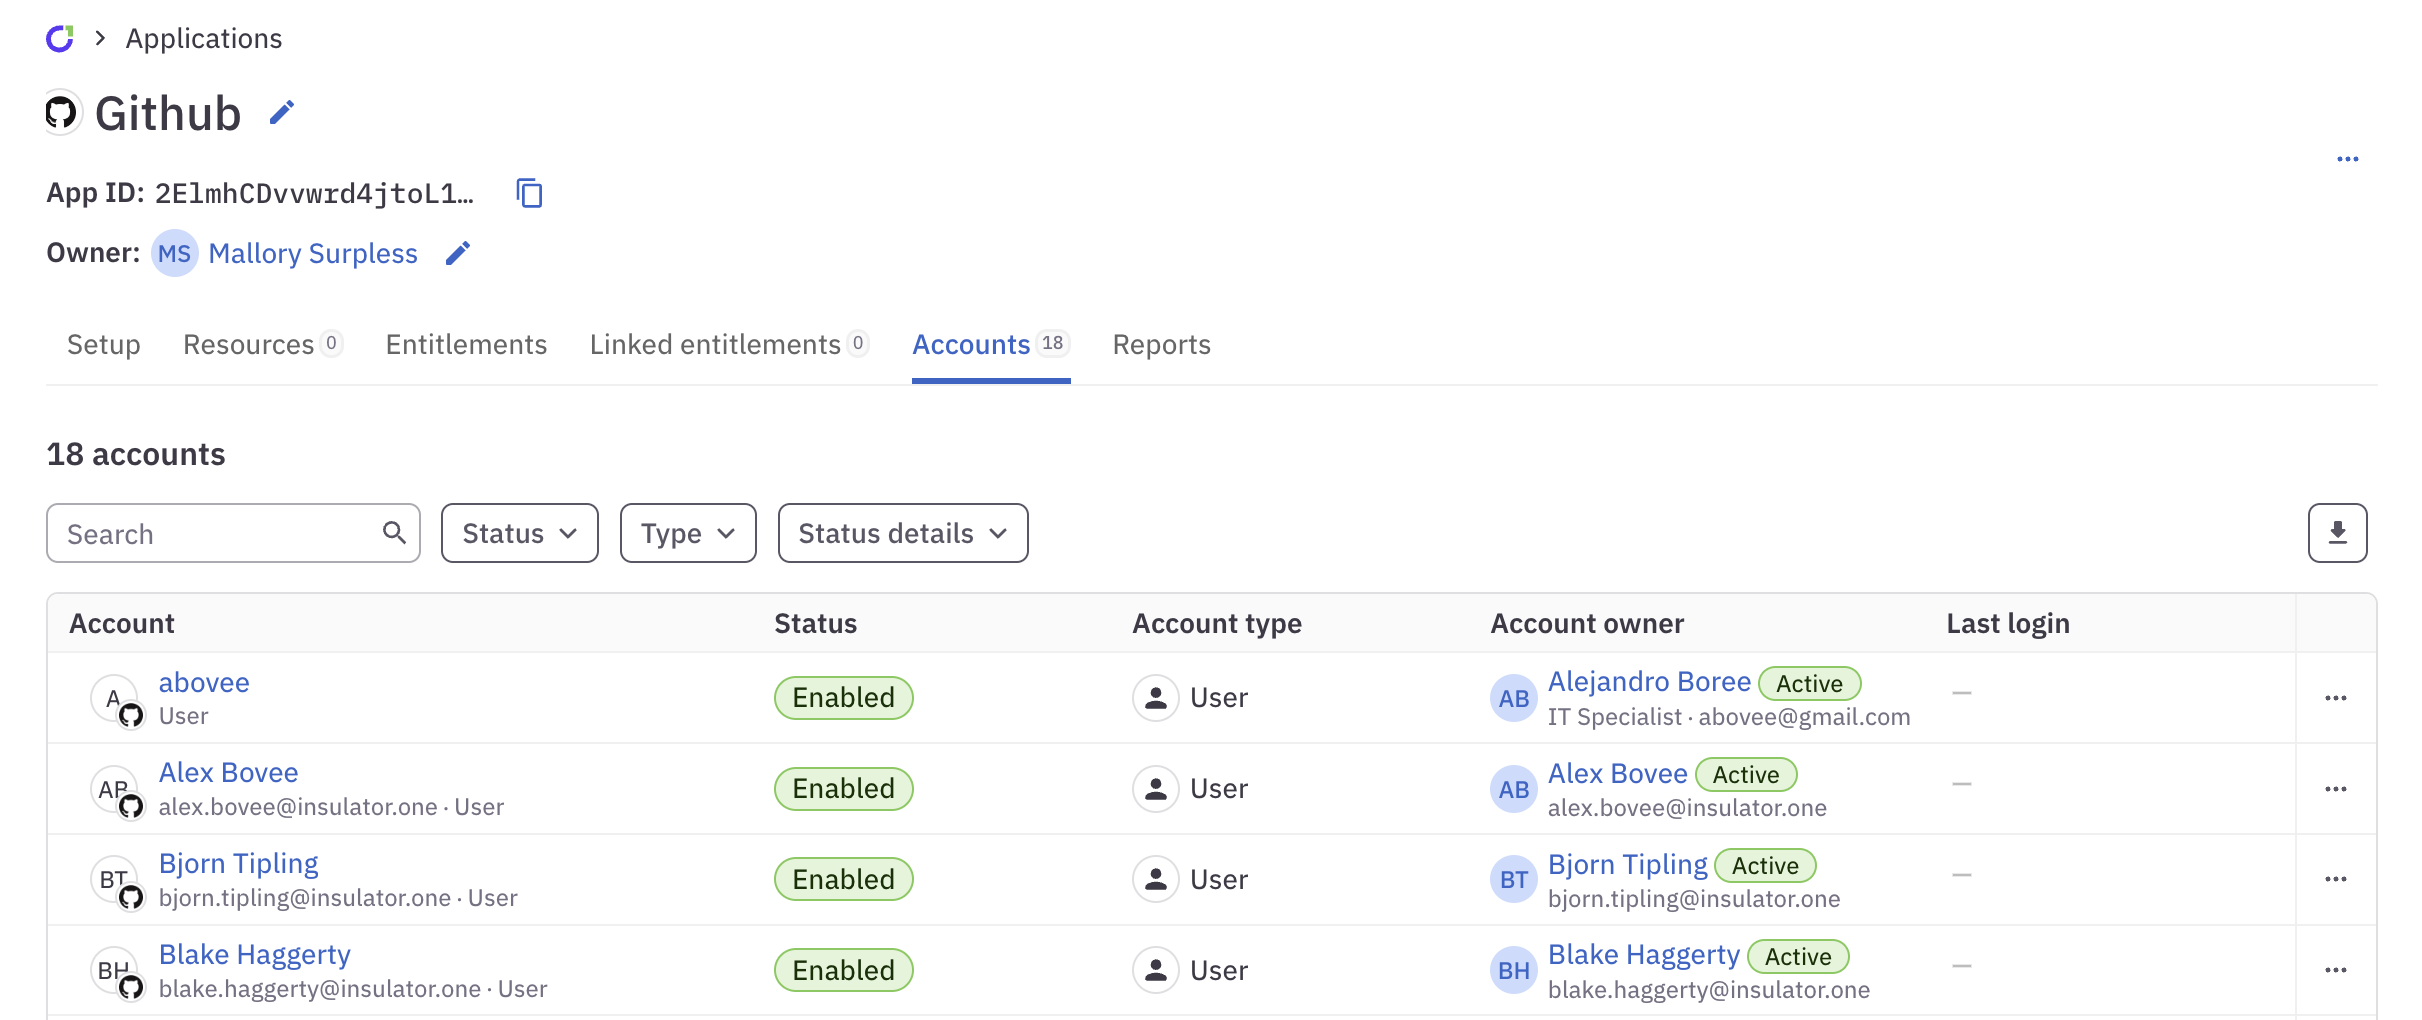Open the abovee account link
The height and width of the screenshot is (1020, 2422).
coord(204,682)
